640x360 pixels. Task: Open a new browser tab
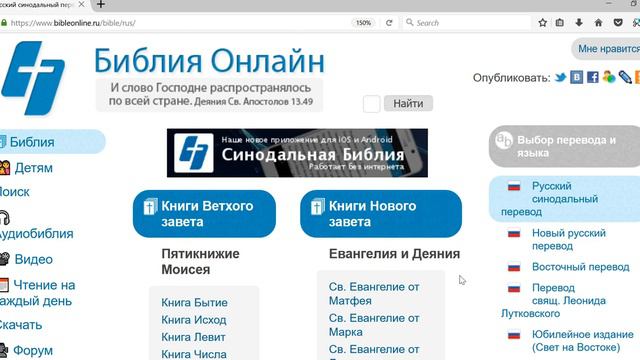101,4
